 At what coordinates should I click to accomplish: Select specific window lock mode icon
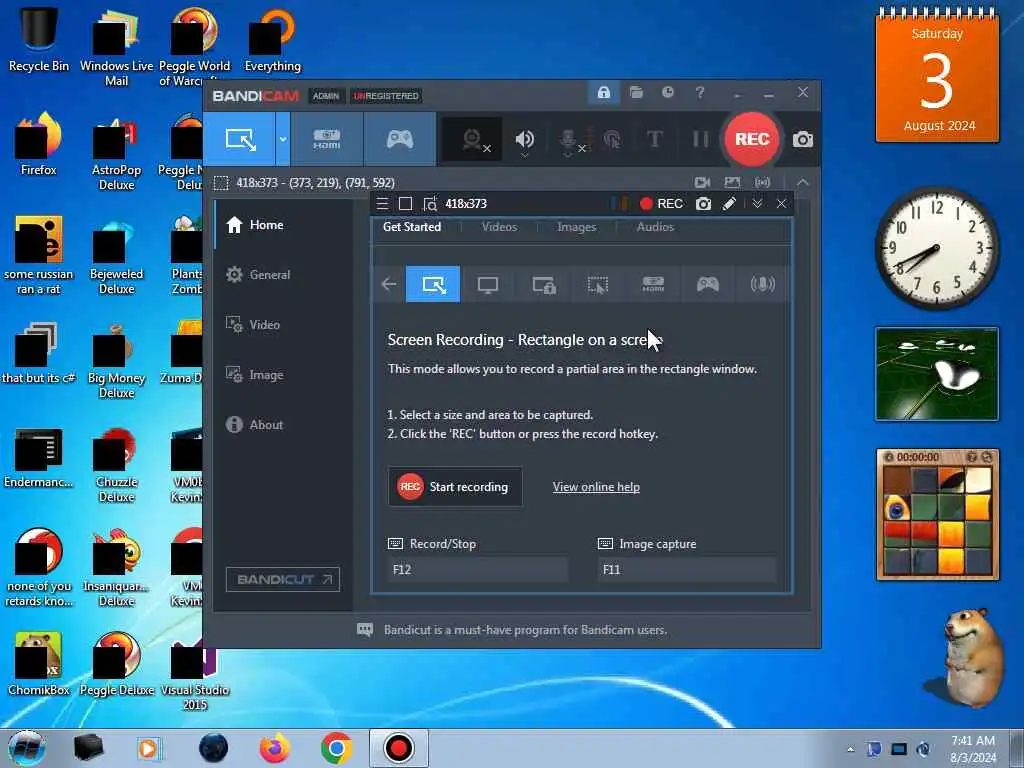tap(543, 284)
